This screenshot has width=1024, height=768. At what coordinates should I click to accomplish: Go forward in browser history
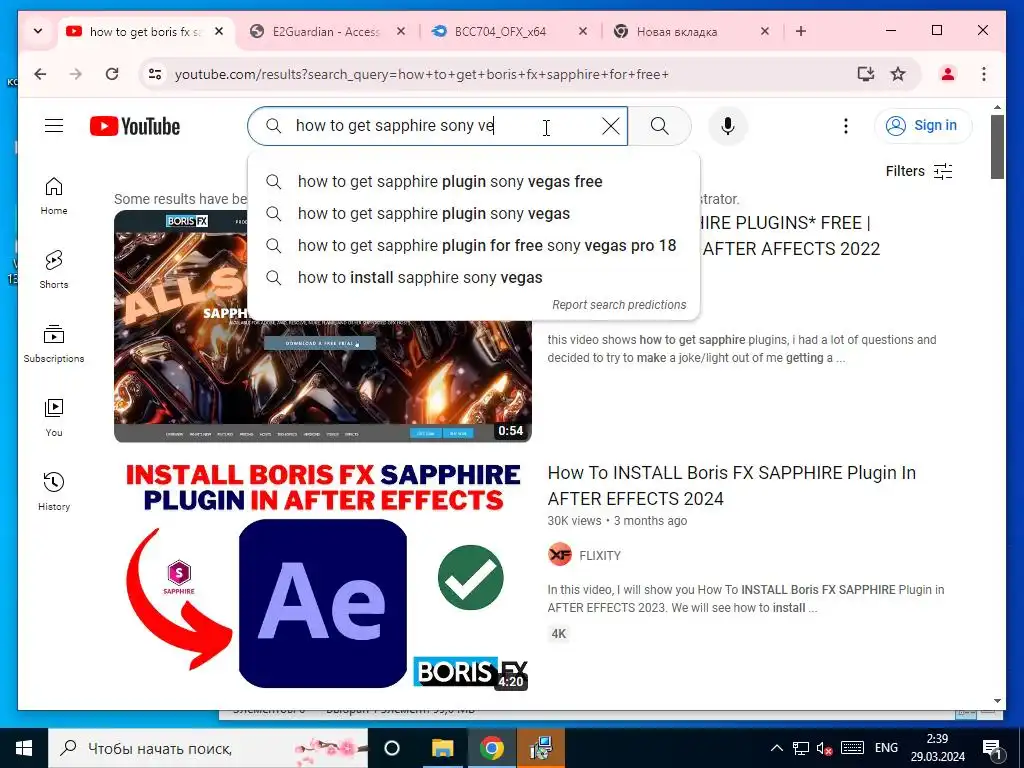pyautogui.click(x=76, y=74)
